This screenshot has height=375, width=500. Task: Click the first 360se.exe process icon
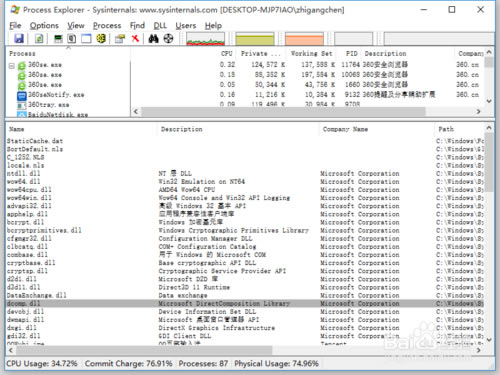pos(22,66)
